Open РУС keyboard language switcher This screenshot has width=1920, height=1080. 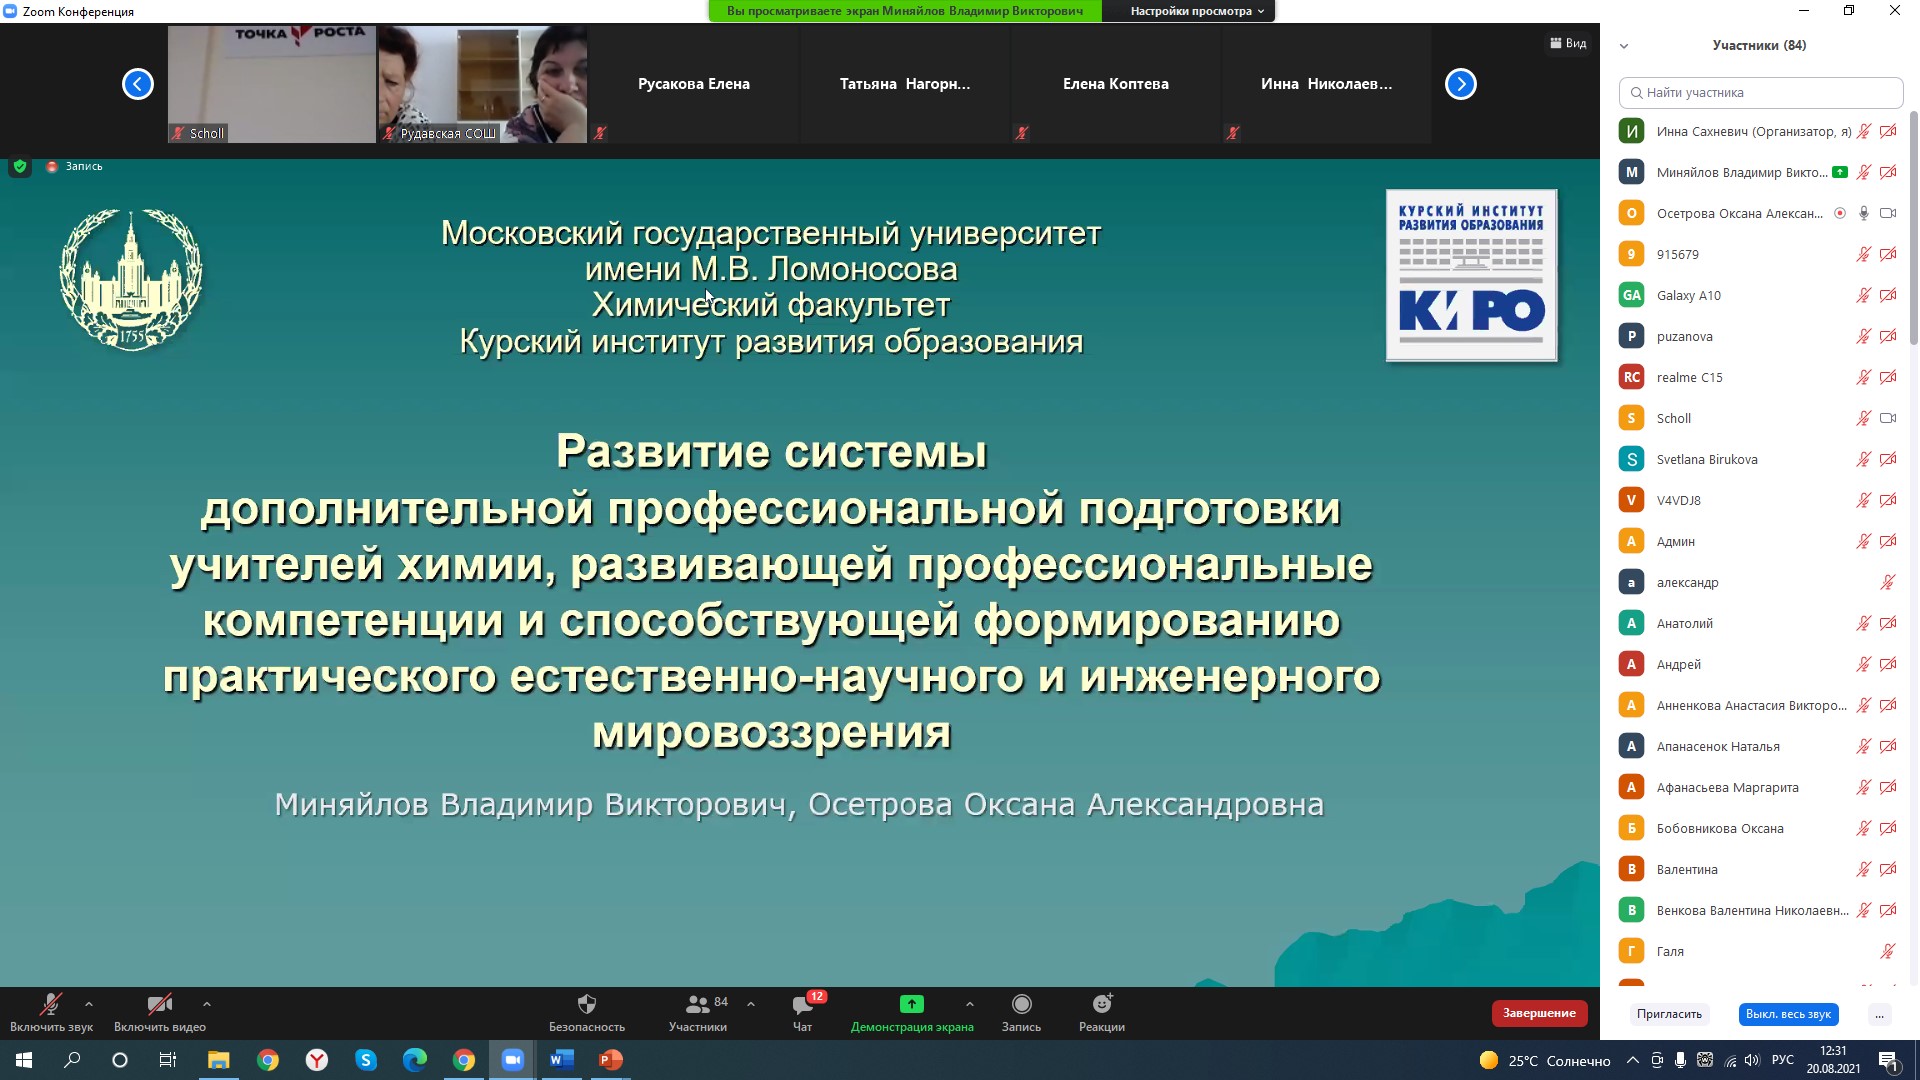pyautogui.click(x=1783, y=1060)
